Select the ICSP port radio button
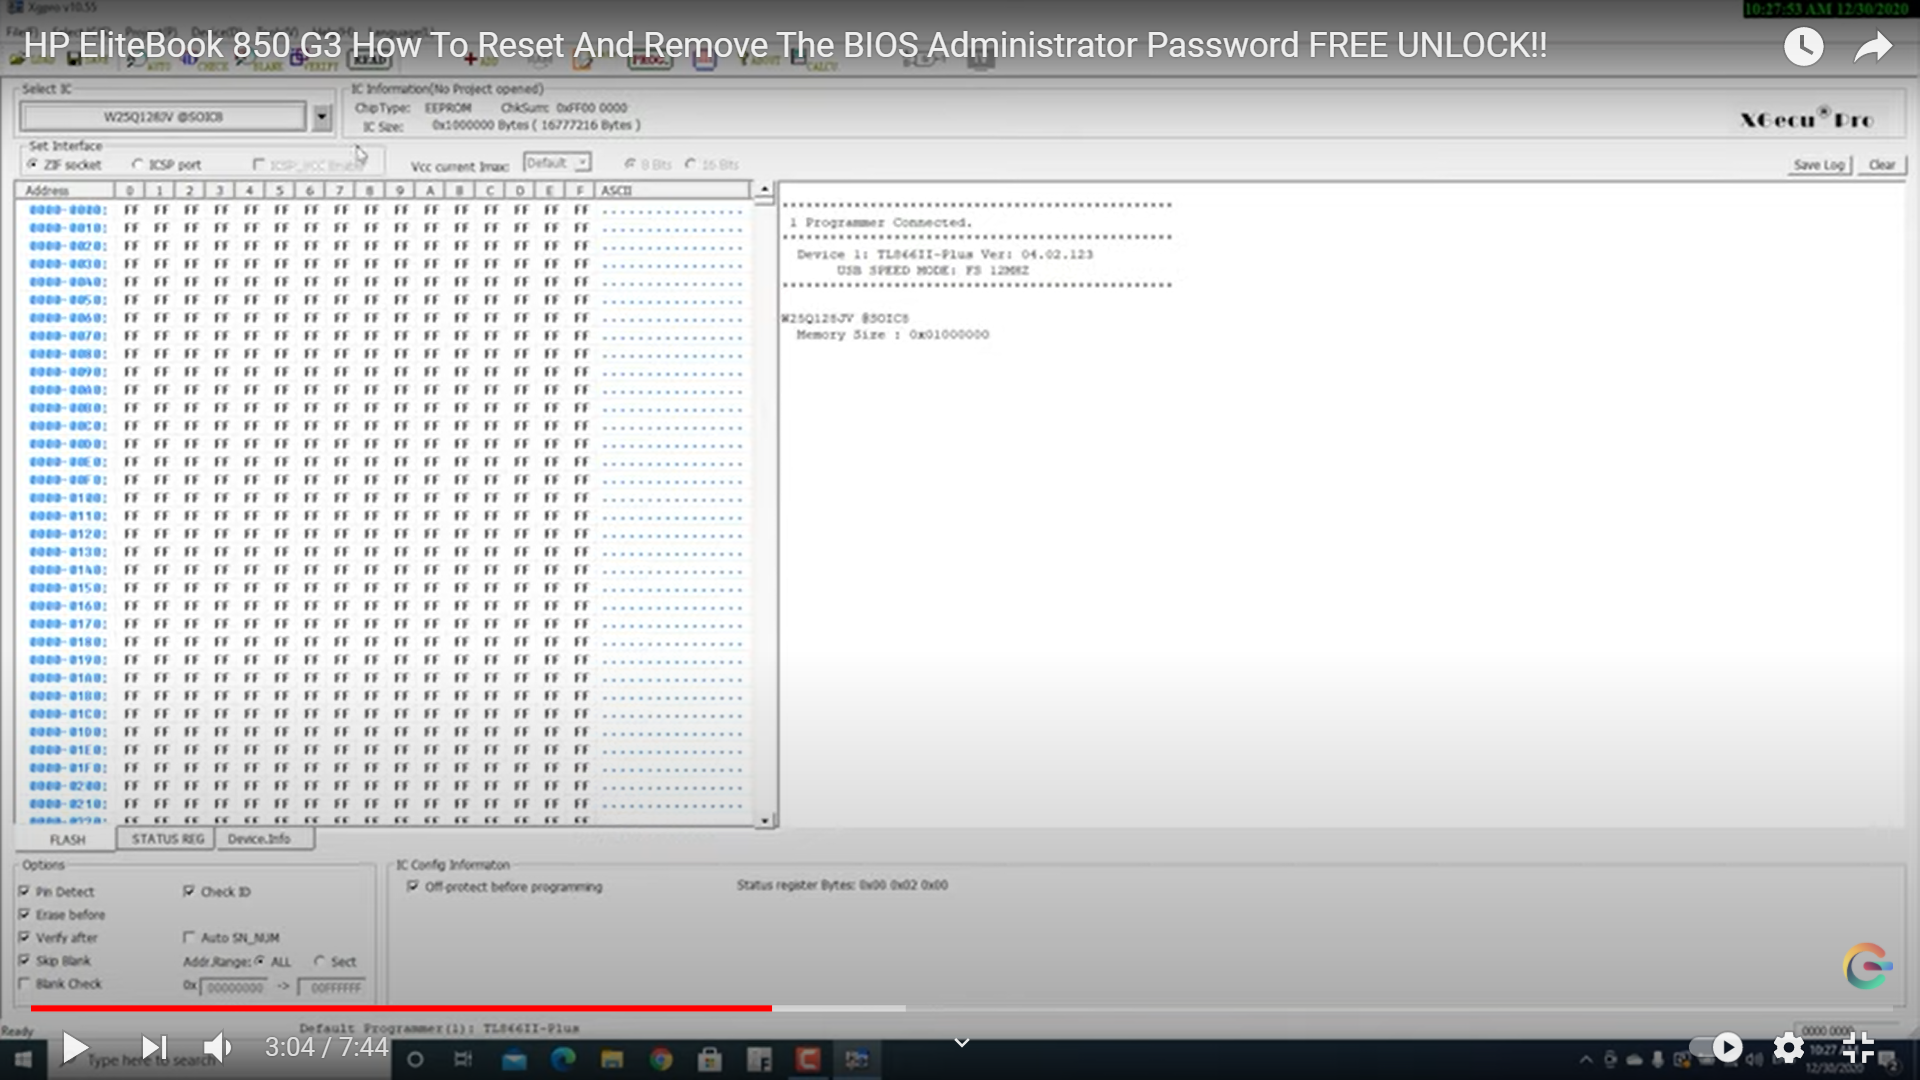This screenshot has width=1920, height=1080. tap(137, 164)
